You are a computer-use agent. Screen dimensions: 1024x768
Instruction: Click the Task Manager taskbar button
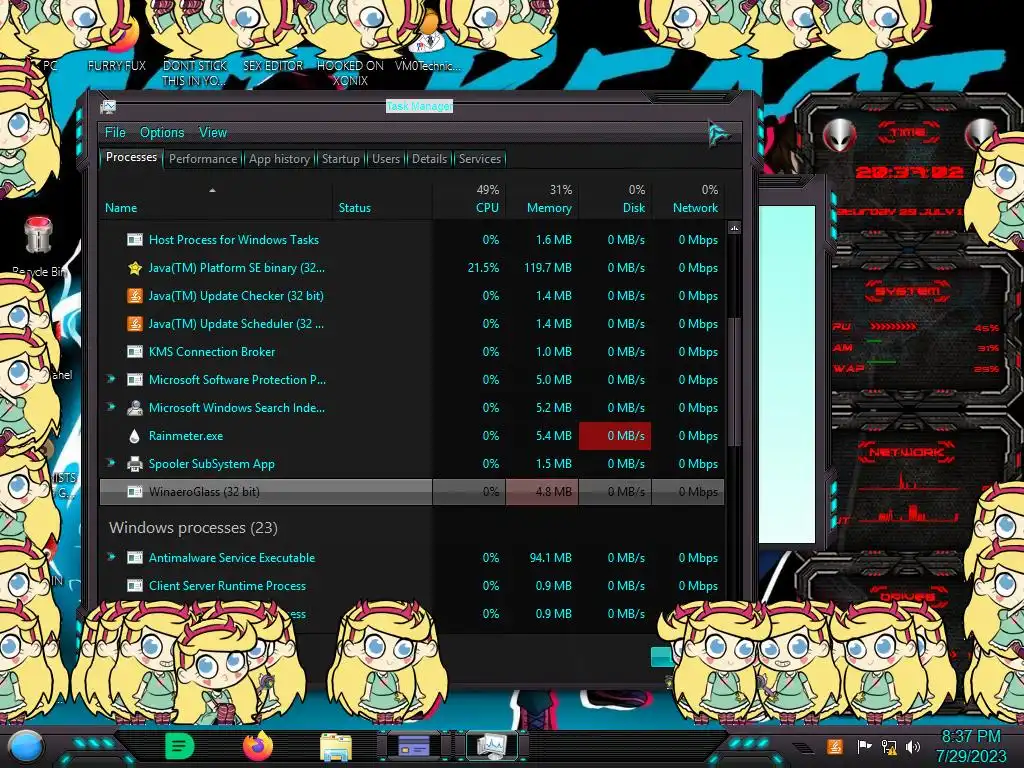tap(491, 746)
